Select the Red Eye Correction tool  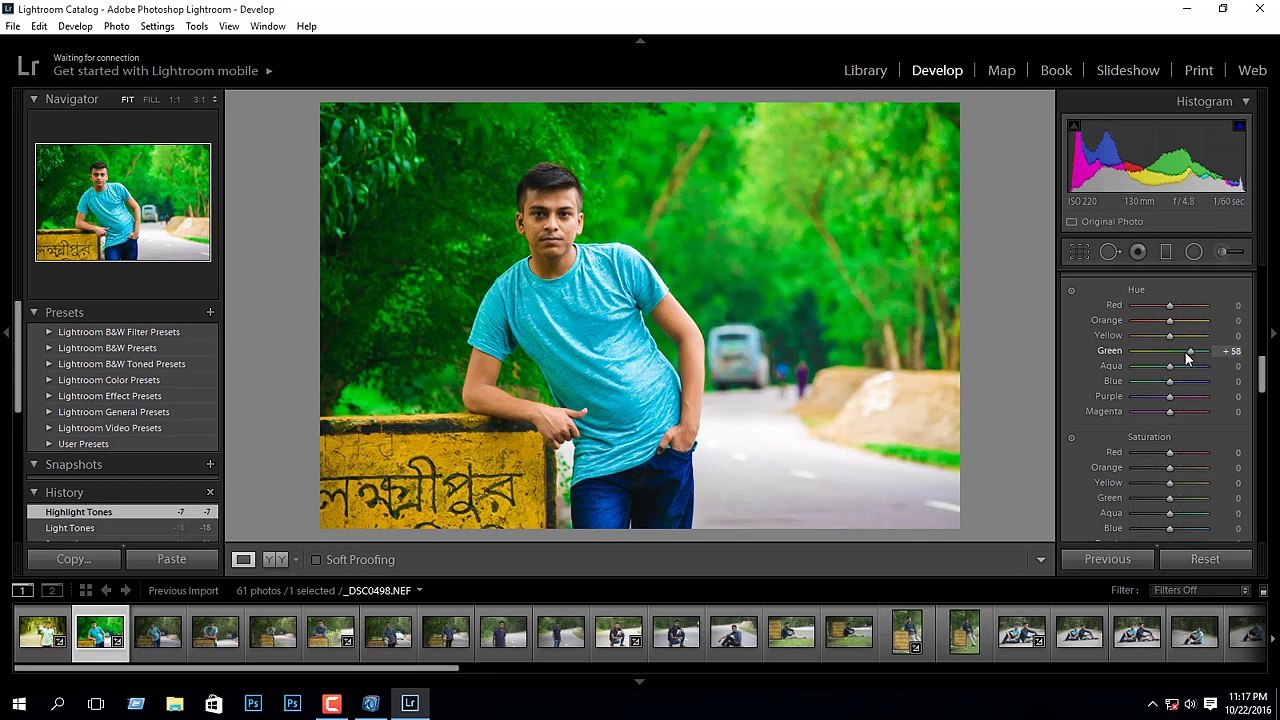[x=1138, y=252]
